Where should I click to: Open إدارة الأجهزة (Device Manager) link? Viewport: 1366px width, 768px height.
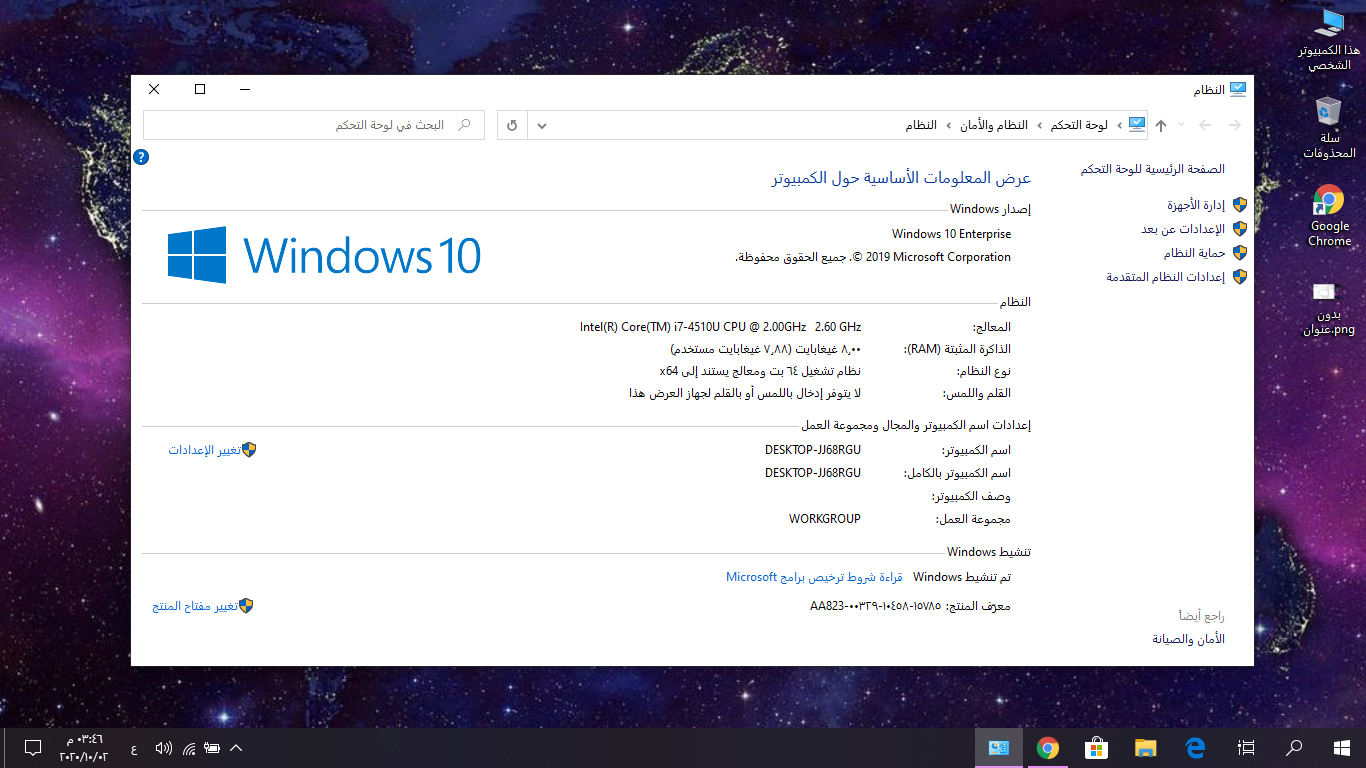pyautogui.click(x=1196, y=205)
